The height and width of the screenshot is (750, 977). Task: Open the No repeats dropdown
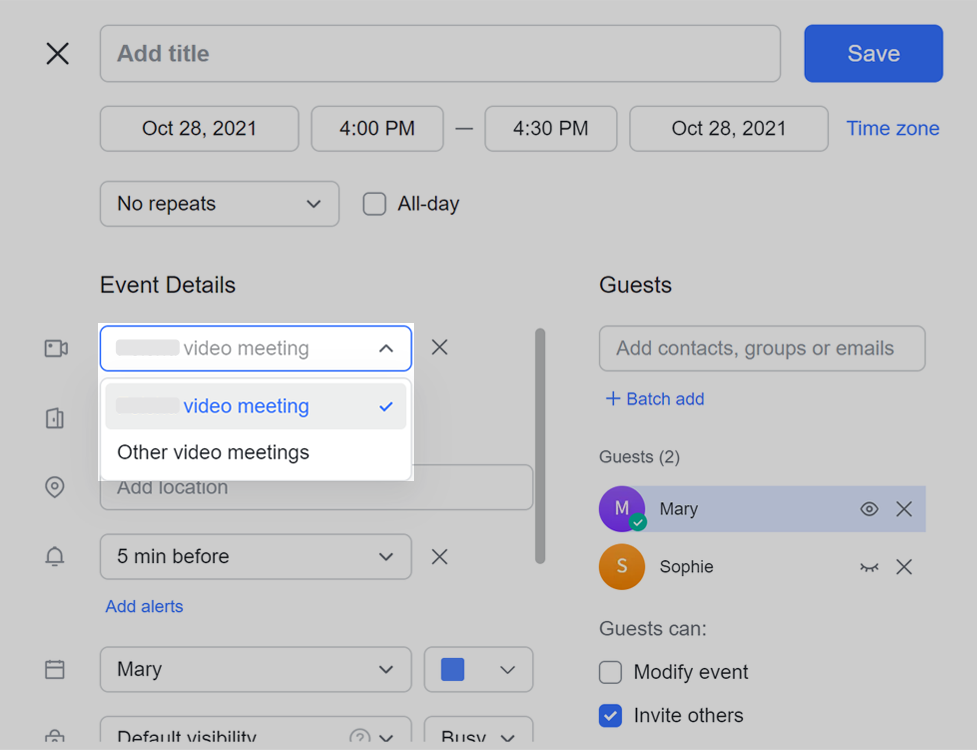[x=219, y=204]
